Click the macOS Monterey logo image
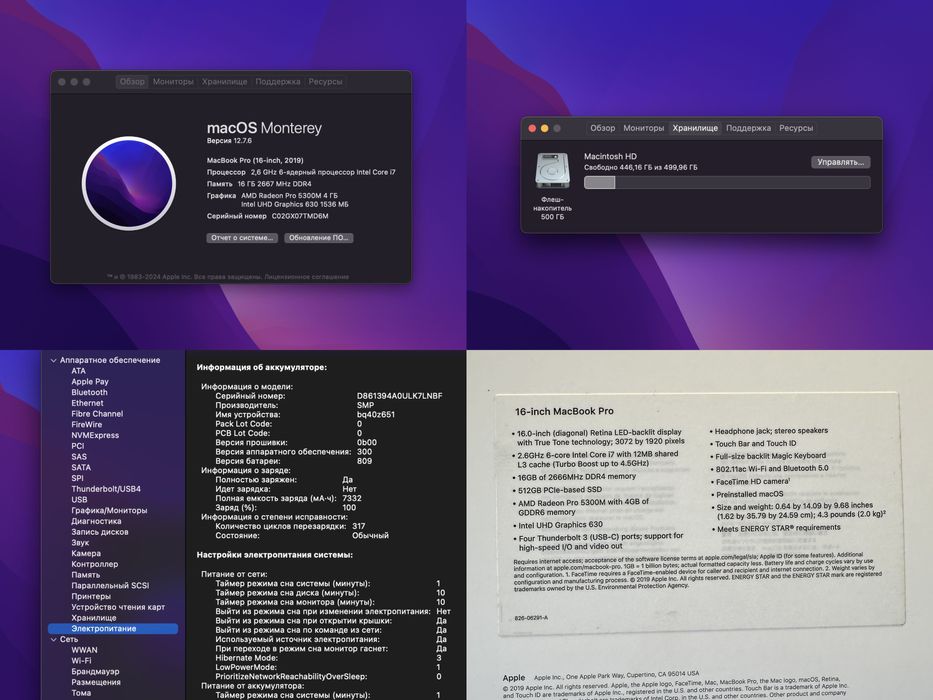Viewport: 933px width, 700px height. (x=129, y=183)
